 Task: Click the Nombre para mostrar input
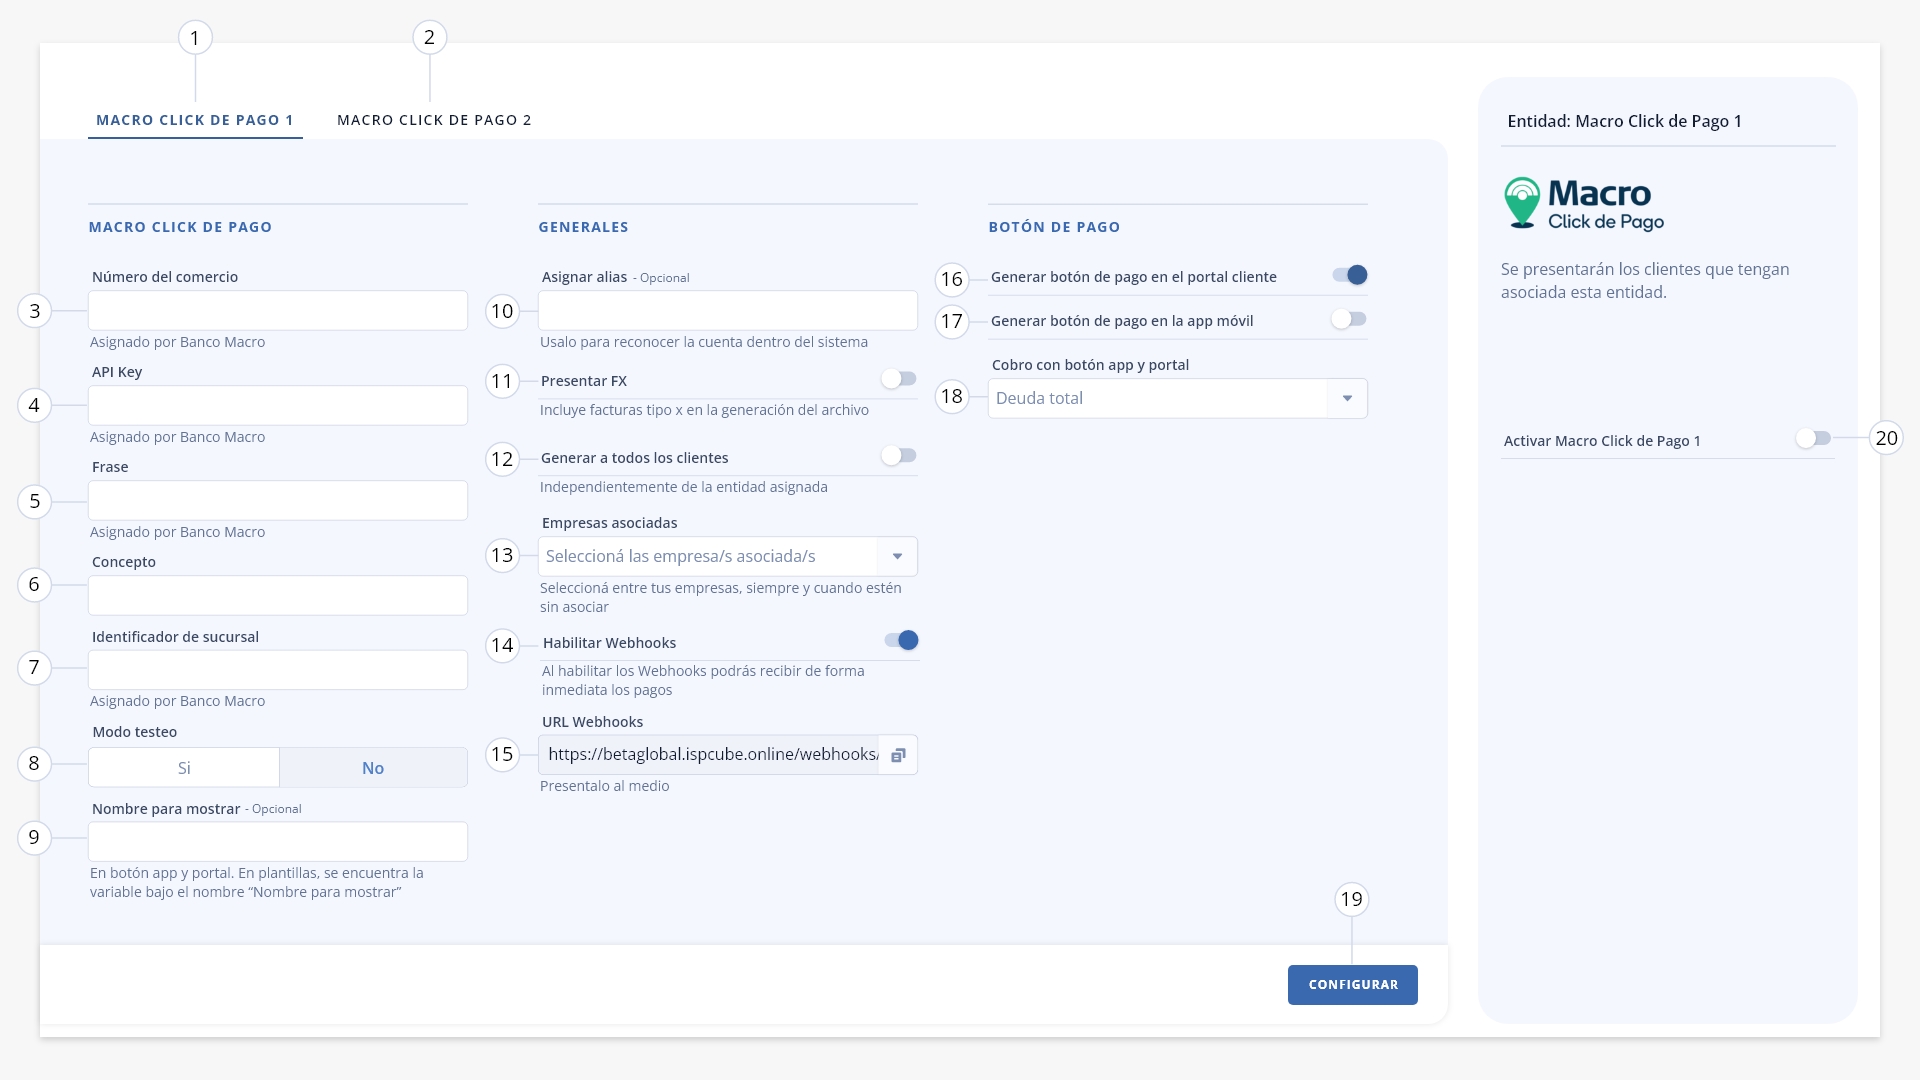pyautogui.click(x=278, y=842)
